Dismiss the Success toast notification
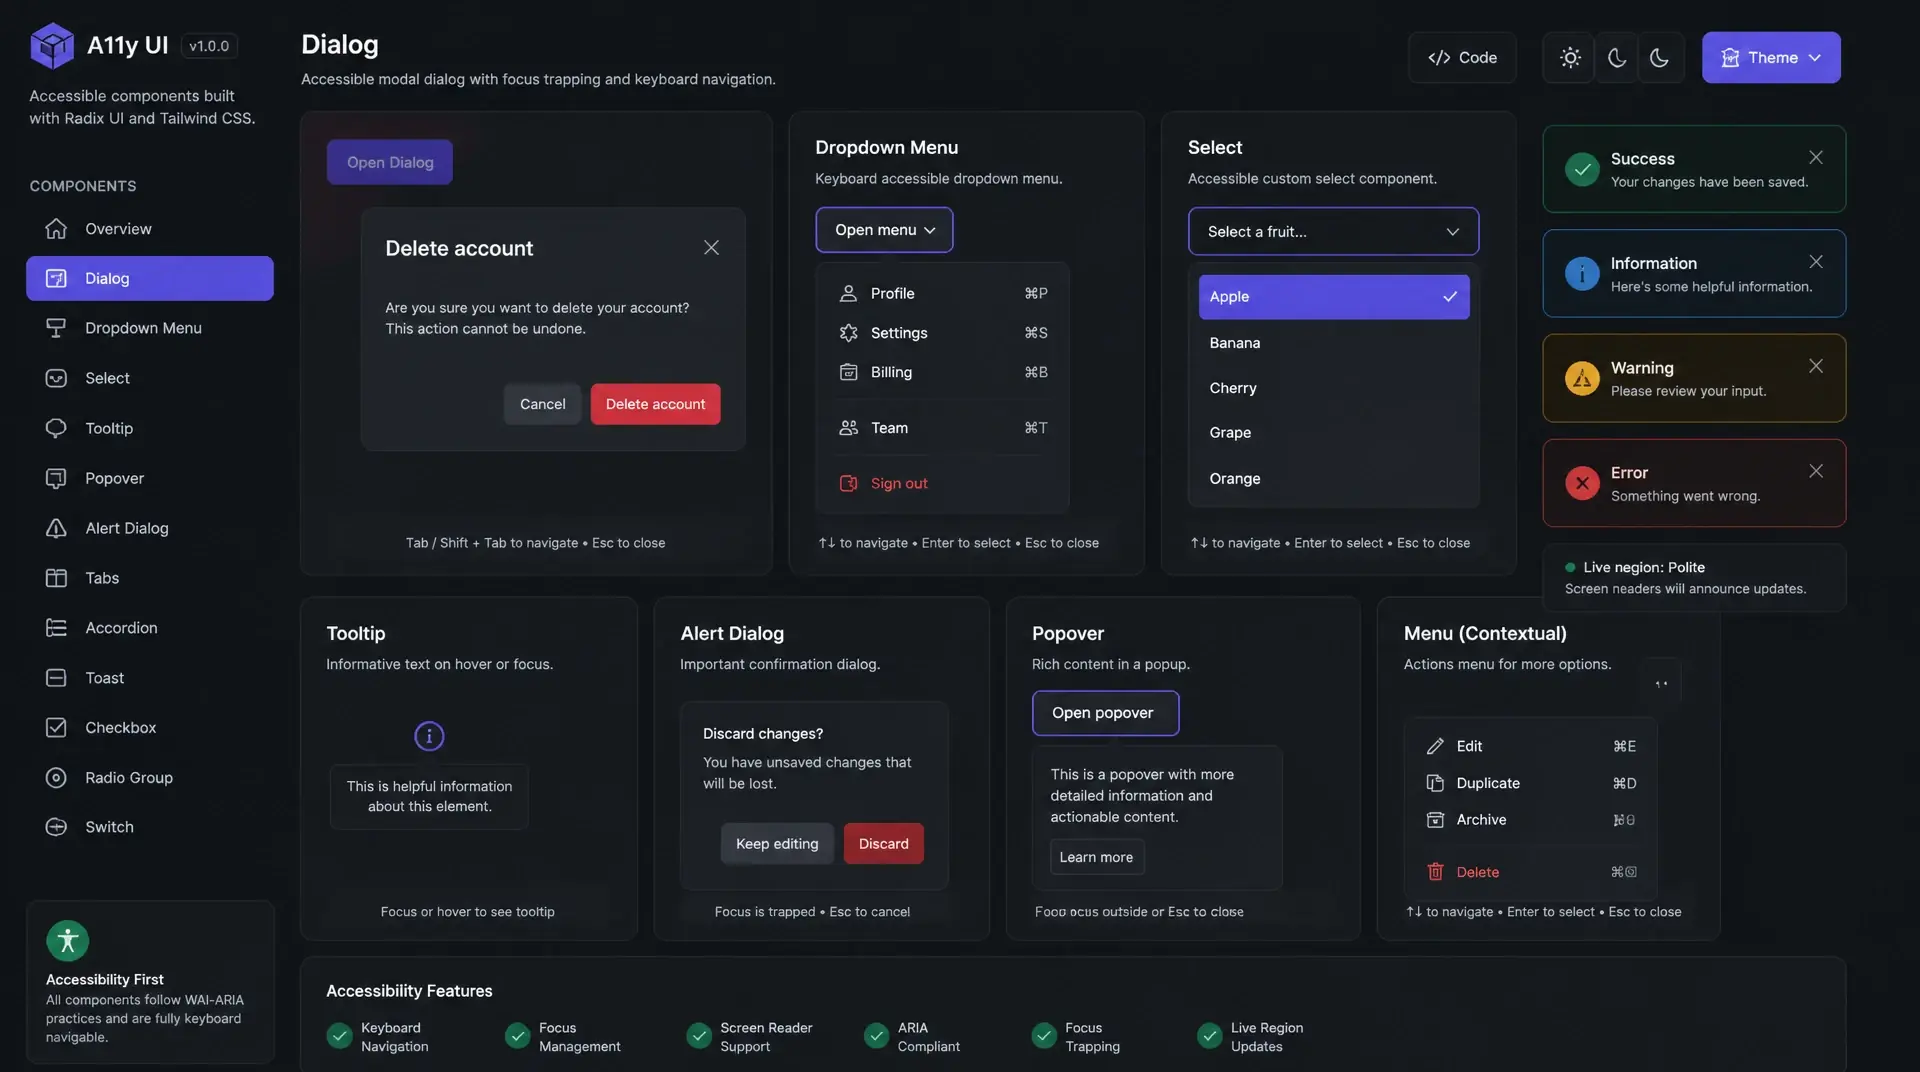The image size is (1920, 1072). [x=1816, y=158]
